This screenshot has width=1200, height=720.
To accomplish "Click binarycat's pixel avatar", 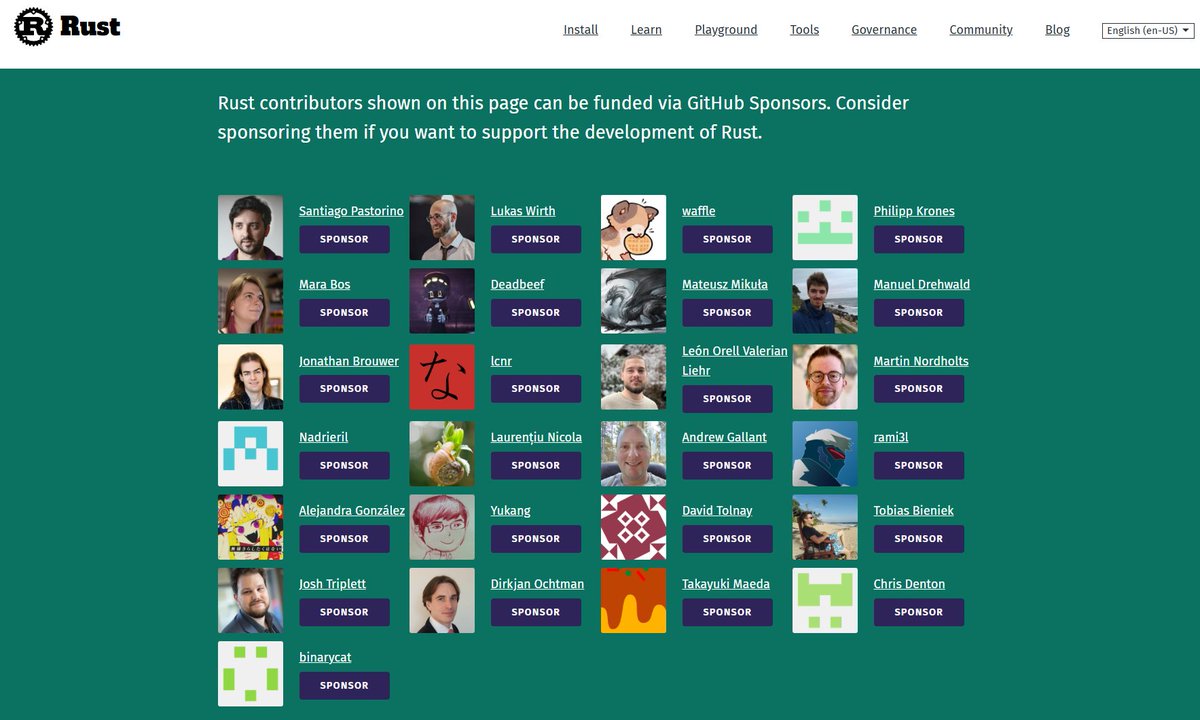I will click(250, 673).
